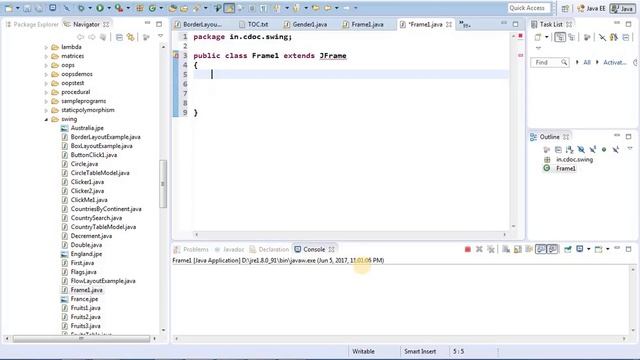640x360 pixels.
Task: Click the Collapse All icon in Task List
Action: (x=626, y=38)
